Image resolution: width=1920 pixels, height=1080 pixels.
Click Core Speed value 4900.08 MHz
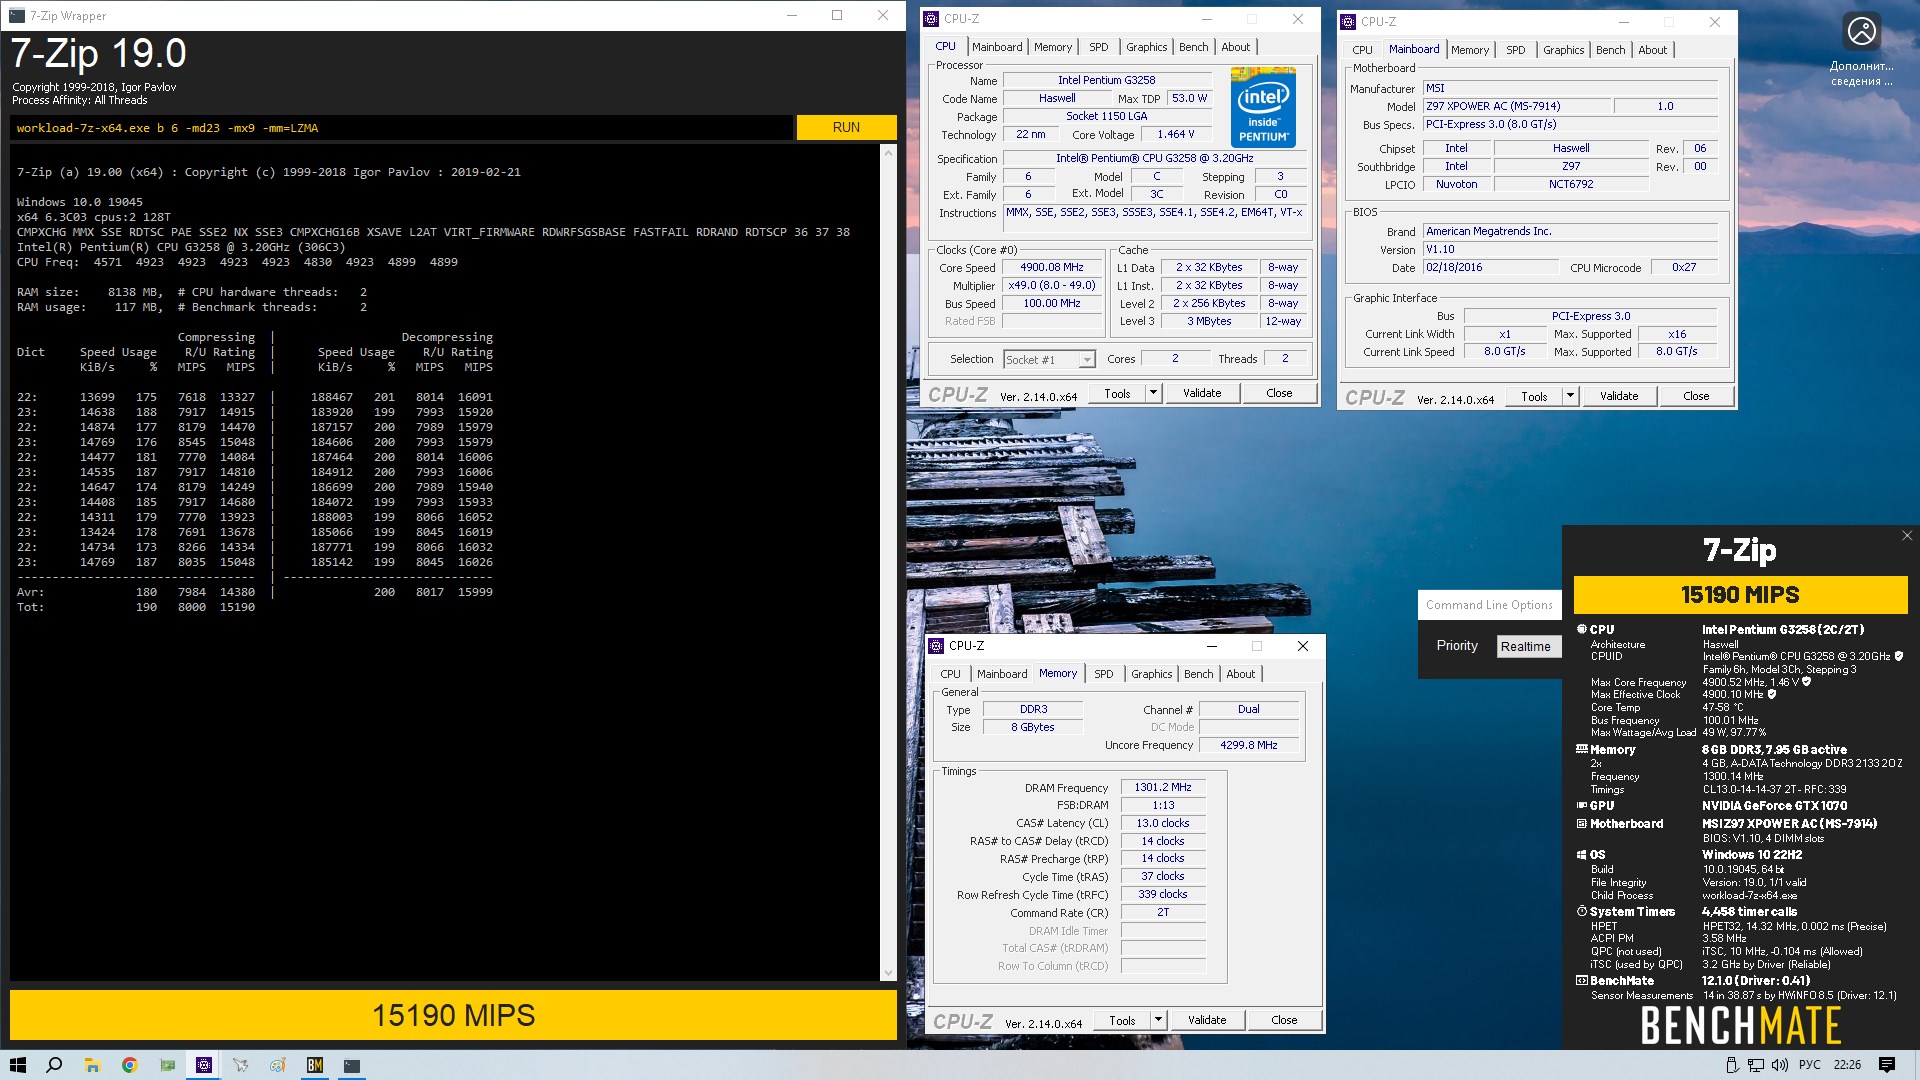coord(1051,267)
